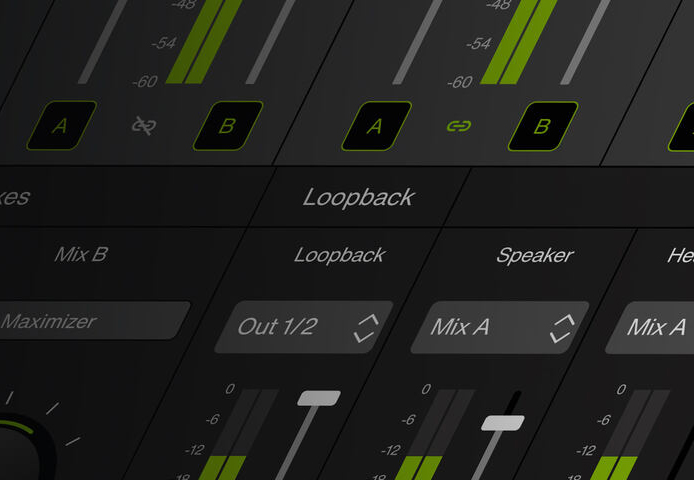Open the Out 1/2 loopback dropdown
This screenshot has height=480, width=694.
point(304,327)
